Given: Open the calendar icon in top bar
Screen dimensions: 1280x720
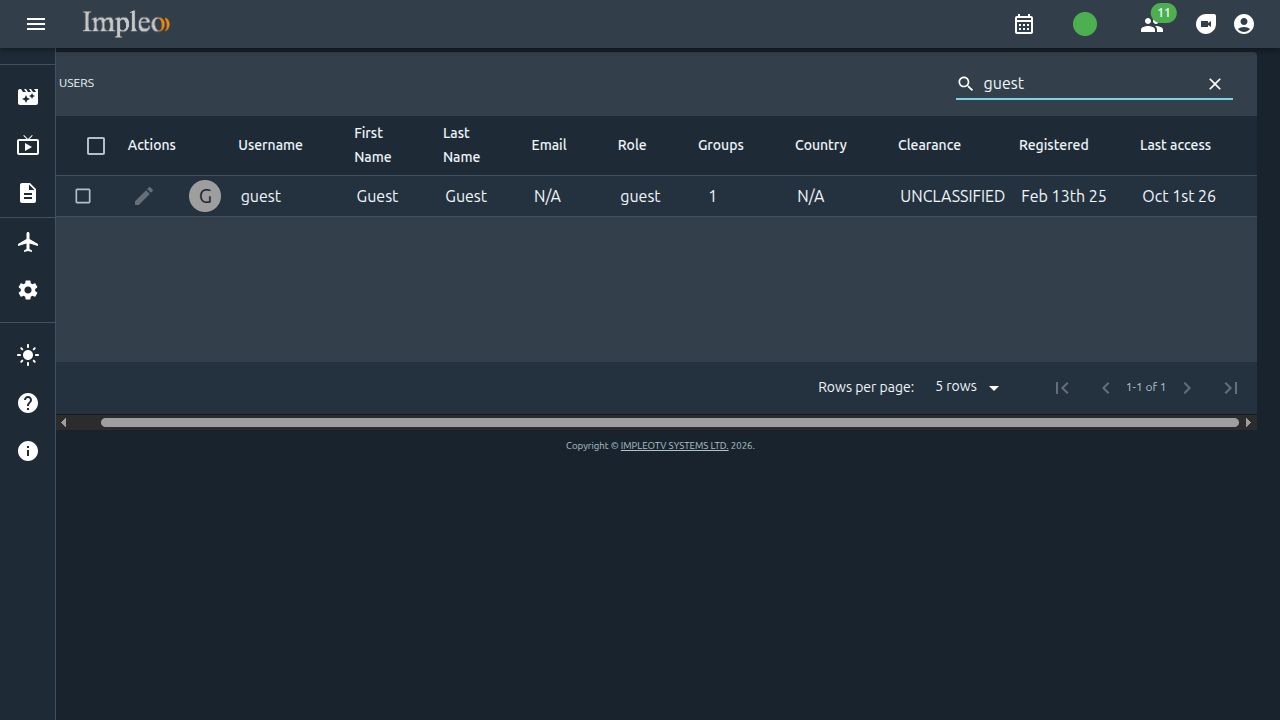Looking at the screenshot, I should (x=1024, y=24).
